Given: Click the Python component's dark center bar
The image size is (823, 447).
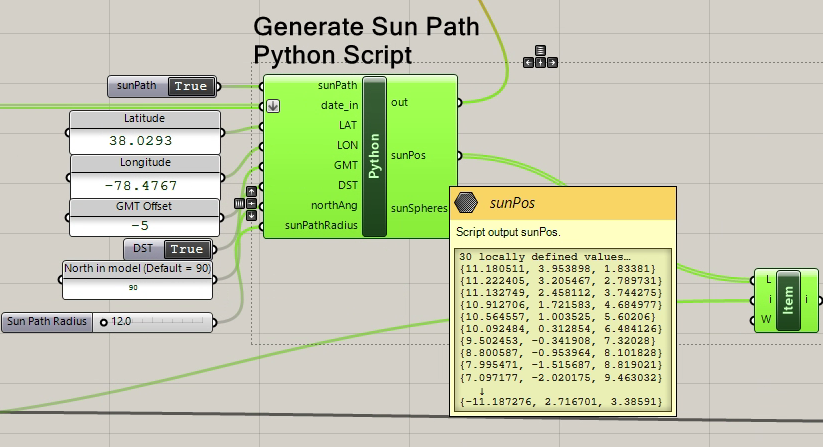Looking at the screenshot, I should click(x=374, y=156).
